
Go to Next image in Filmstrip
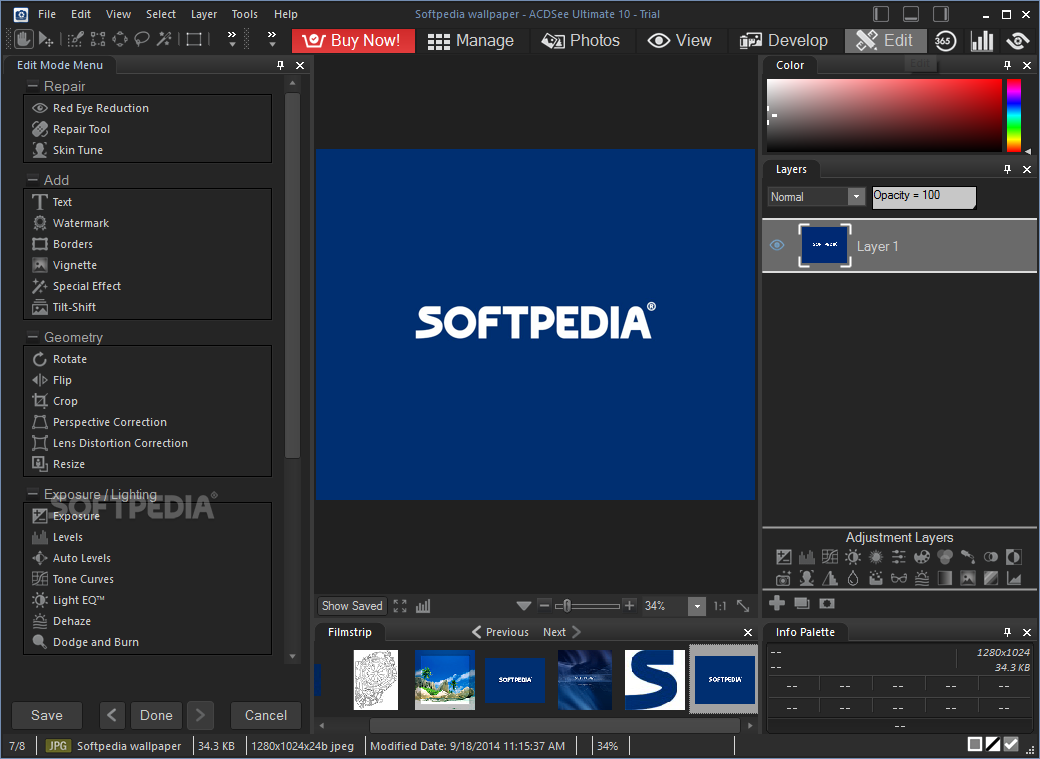[562, 632]
